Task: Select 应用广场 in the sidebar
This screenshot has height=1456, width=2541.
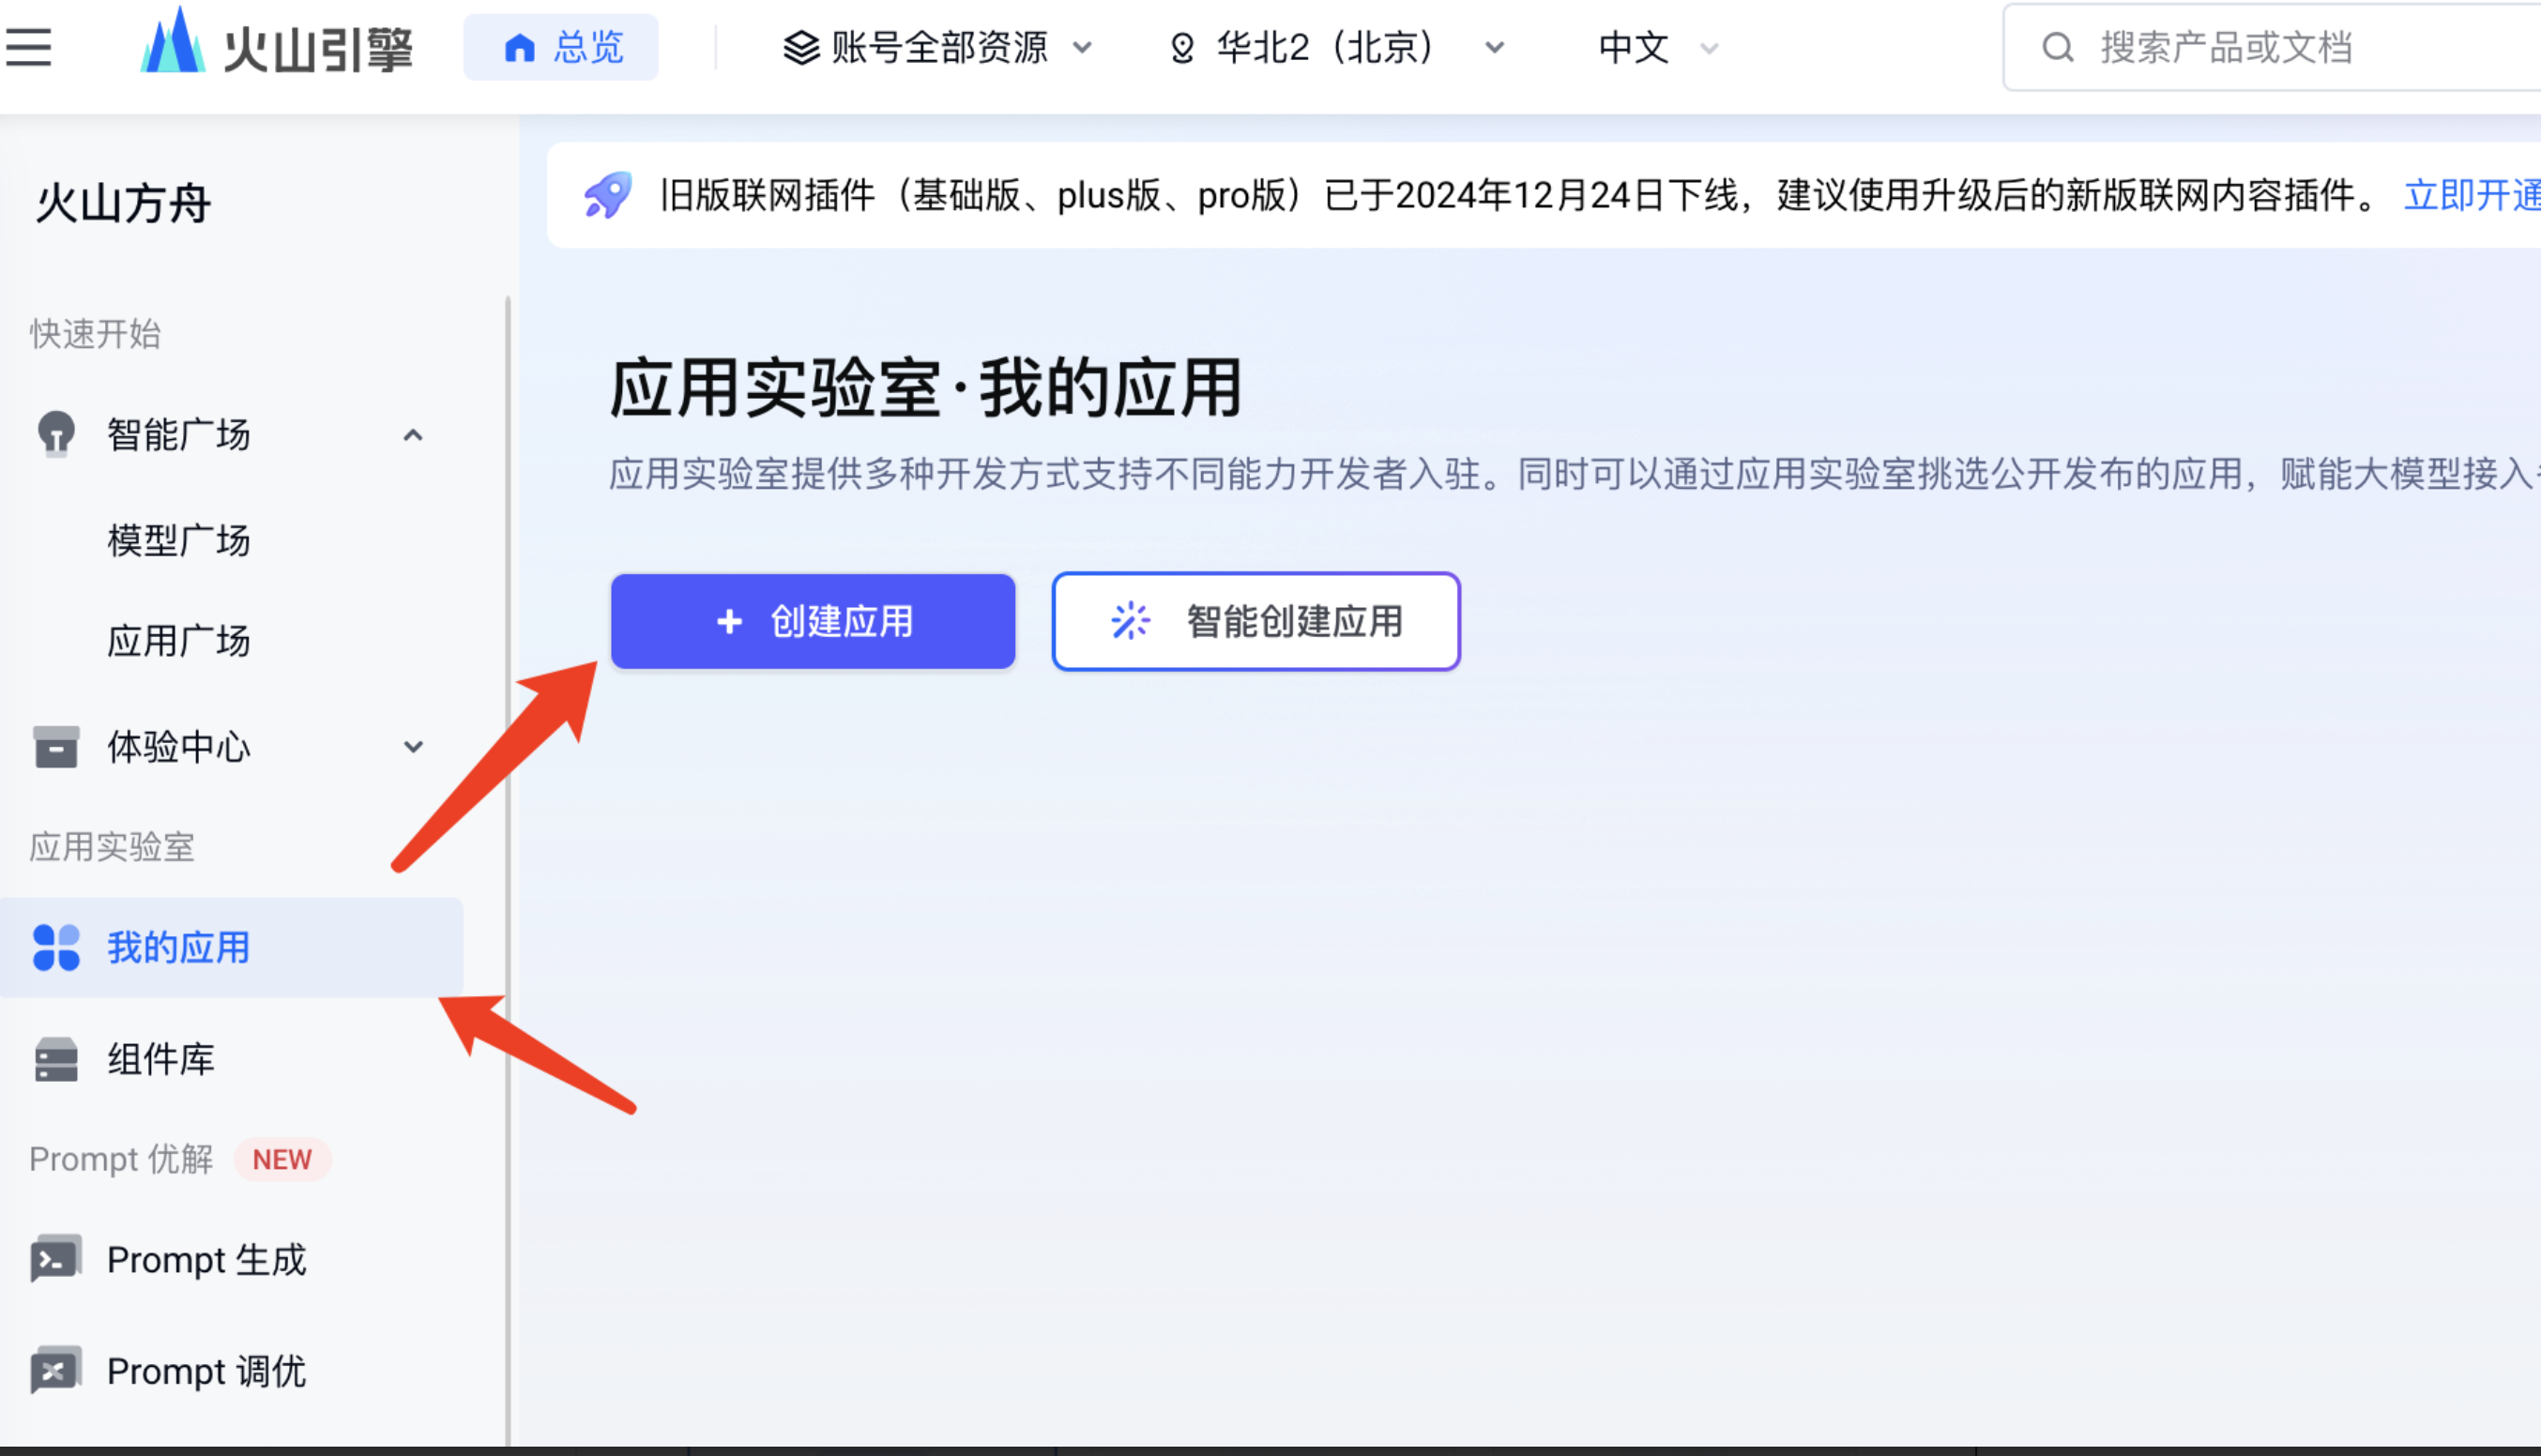Action: 179,640
